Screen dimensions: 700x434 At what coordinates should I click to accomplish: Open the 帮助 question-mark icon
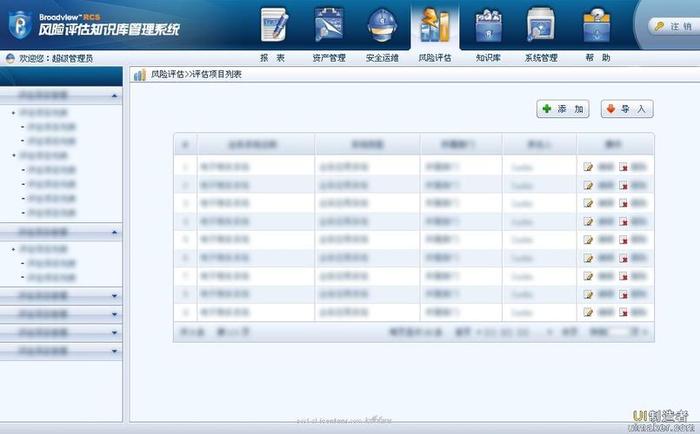pos(597,25)
